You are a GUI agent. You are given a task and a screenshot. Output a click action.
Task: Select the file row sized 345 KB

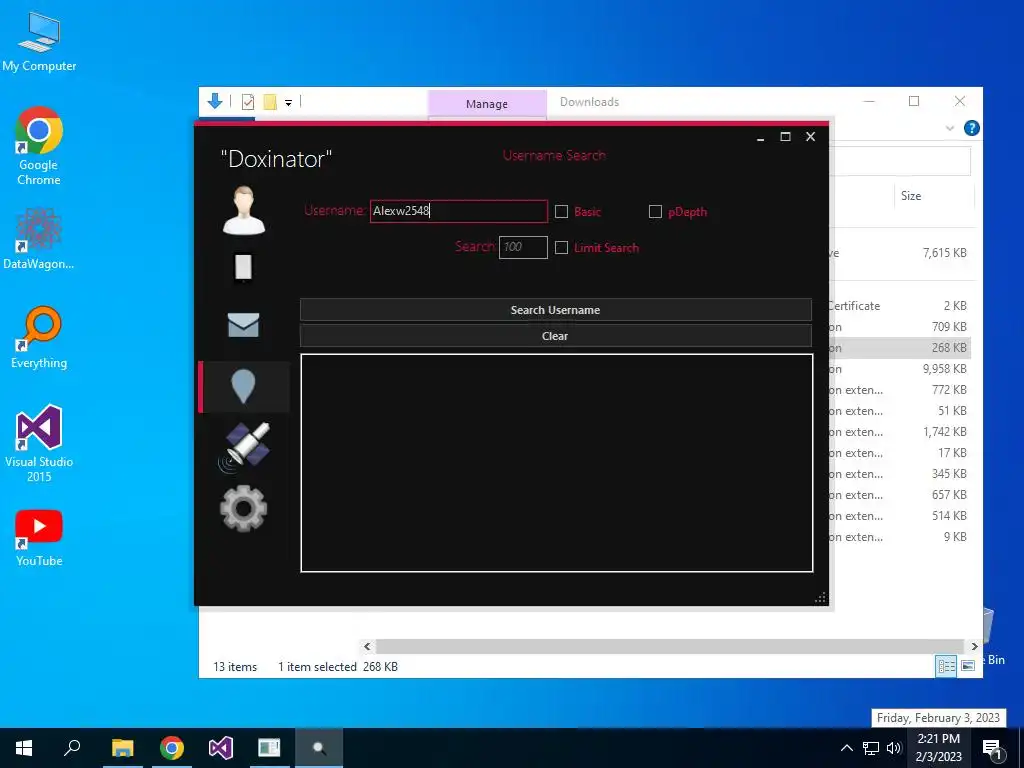coord(900,473)
